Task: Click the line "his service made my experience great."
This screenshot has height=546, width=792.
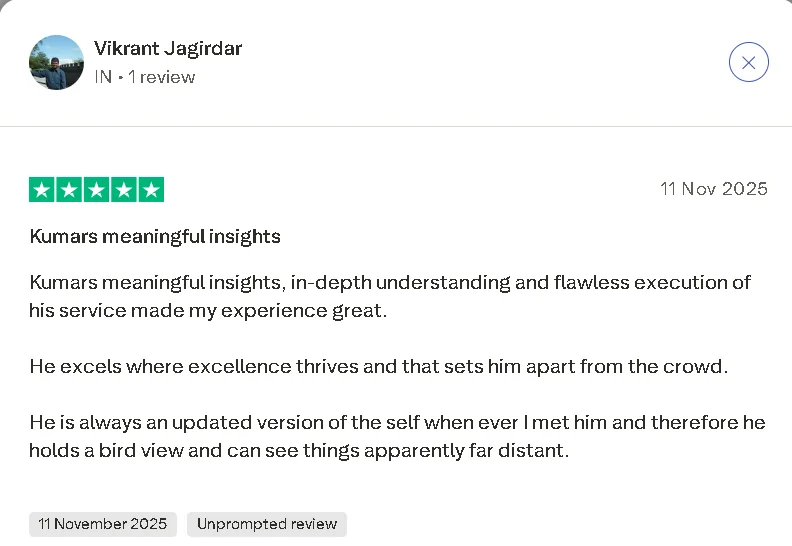Action: [208, 311]
